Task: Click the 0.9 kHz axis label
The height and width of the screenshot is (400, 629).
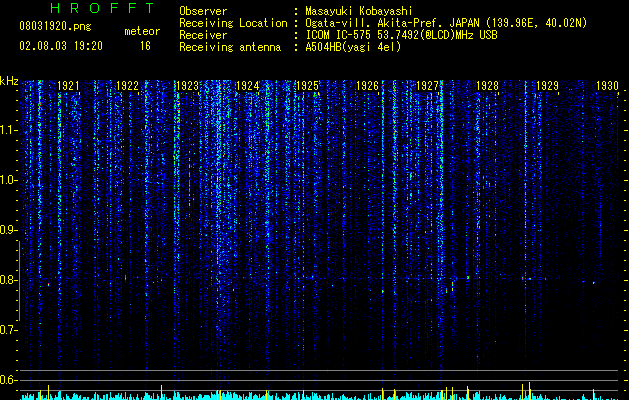Action: click(9, 230)
